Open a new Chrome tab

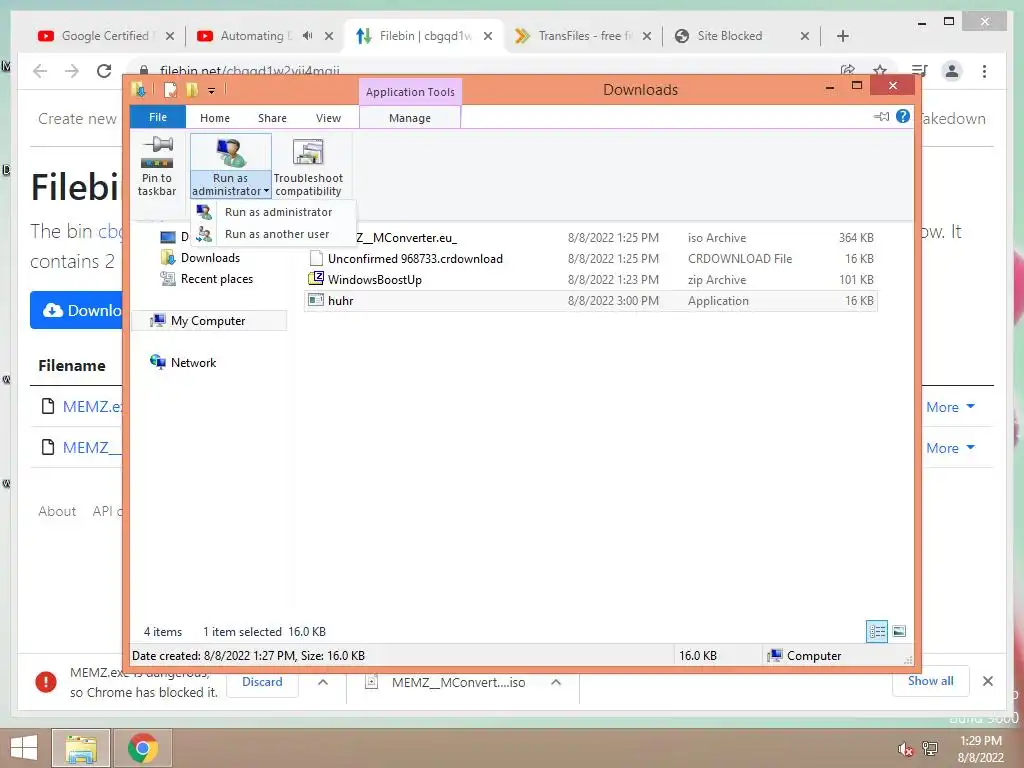842,36
